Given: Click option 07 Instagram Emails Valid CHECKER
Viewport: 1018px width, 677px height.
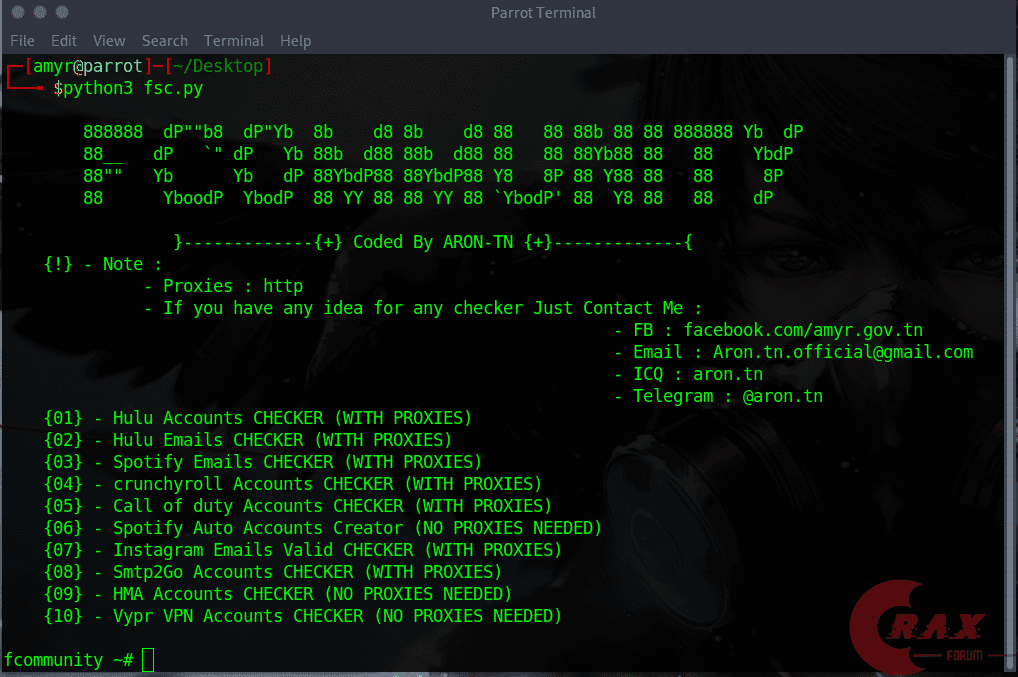Looking at the screenshot, I should (303, 550).
